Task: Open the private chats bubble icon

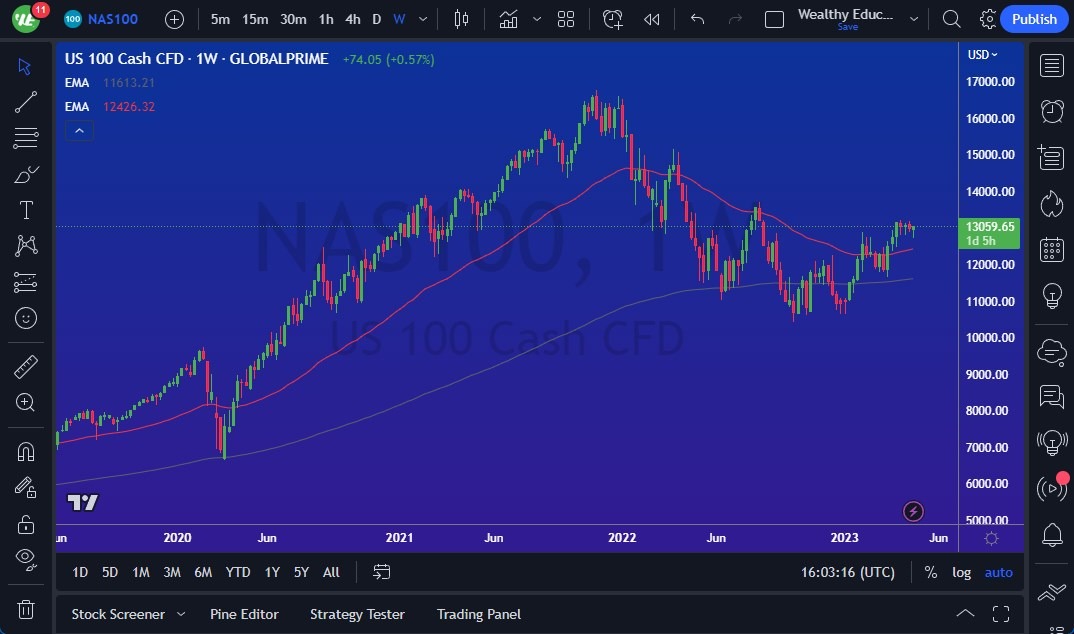Action: pos(1051,396)
